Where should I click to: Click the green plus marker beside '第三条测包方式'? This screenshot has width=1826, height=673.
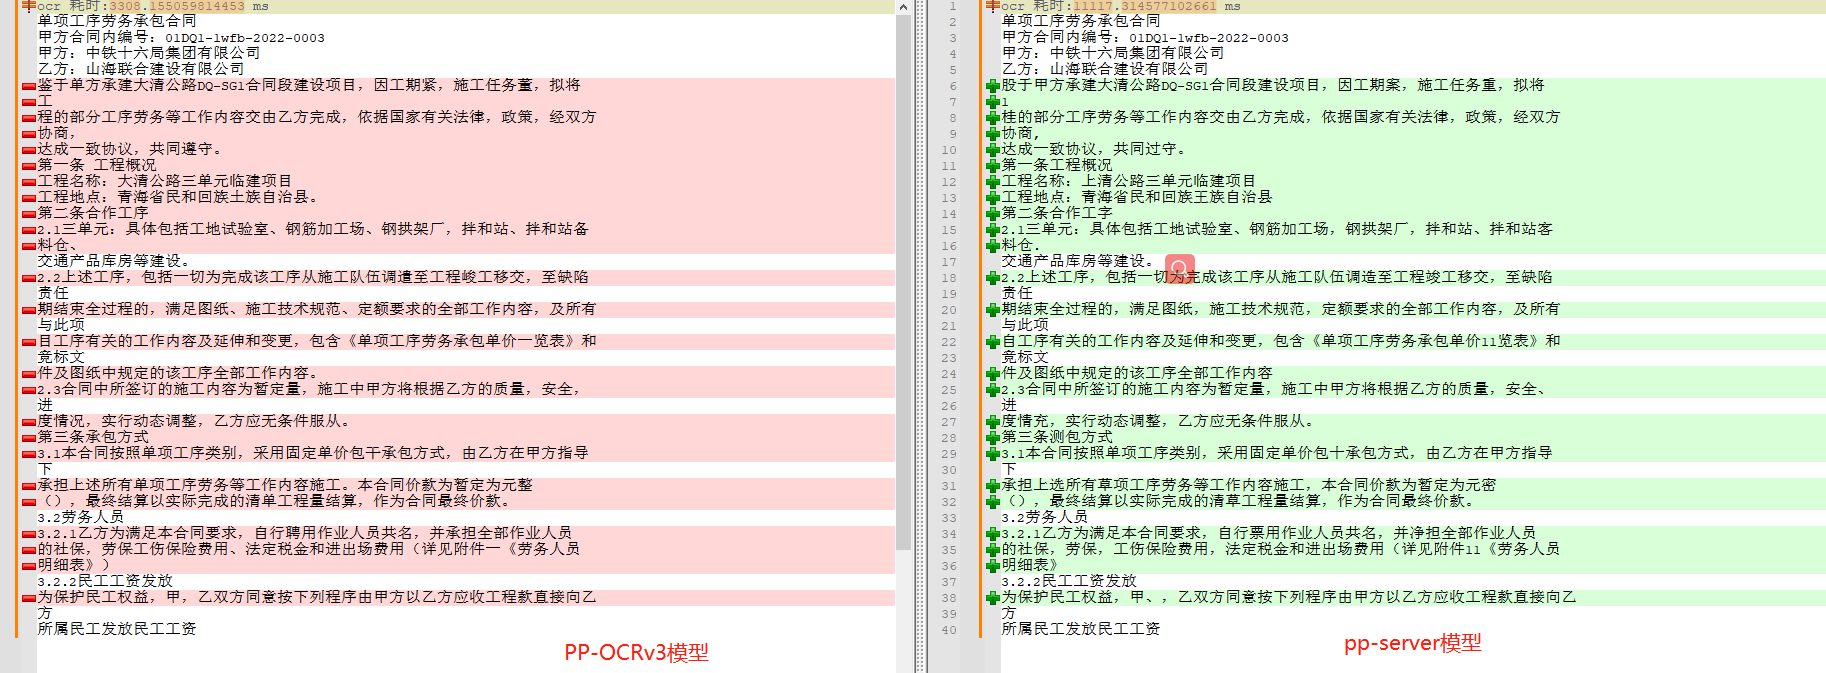(x=993, y=438)
